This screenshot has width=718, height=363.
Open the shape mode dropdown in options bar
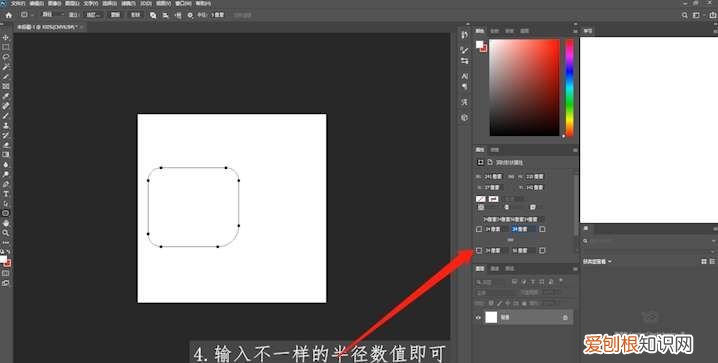pyautogui.click(x=51, y=15)
